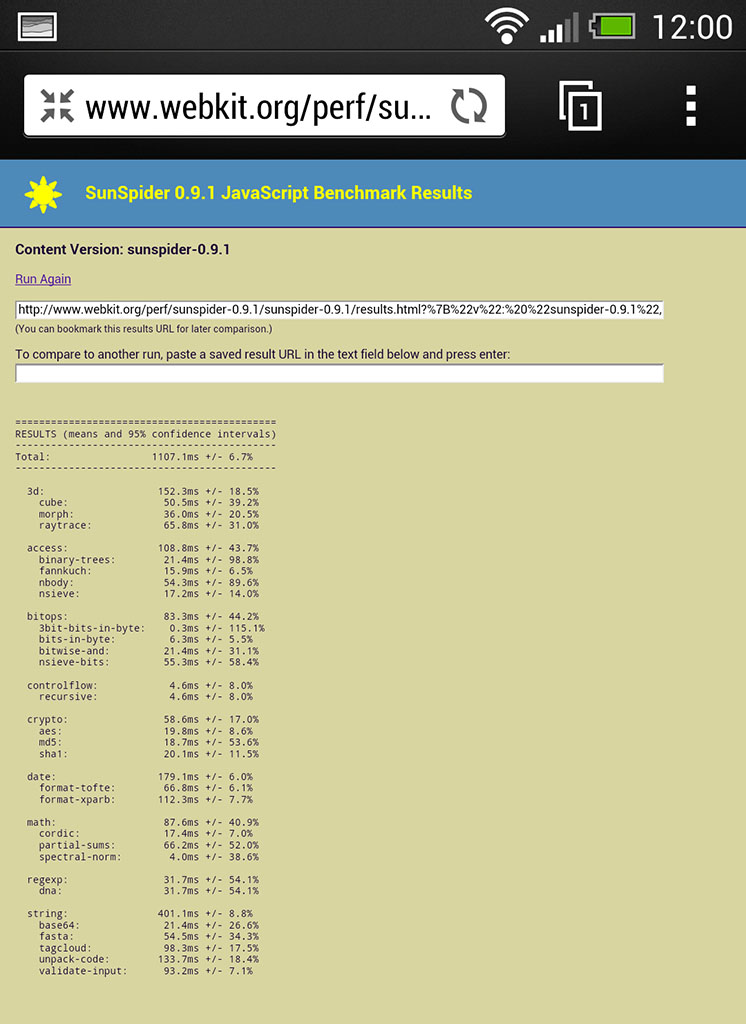Image resolution: width=746 pixels, height=1024 pixels.
Task: Tap the Wi-Fi status icon
Action: pyautogui.click(x=506, y=27)
